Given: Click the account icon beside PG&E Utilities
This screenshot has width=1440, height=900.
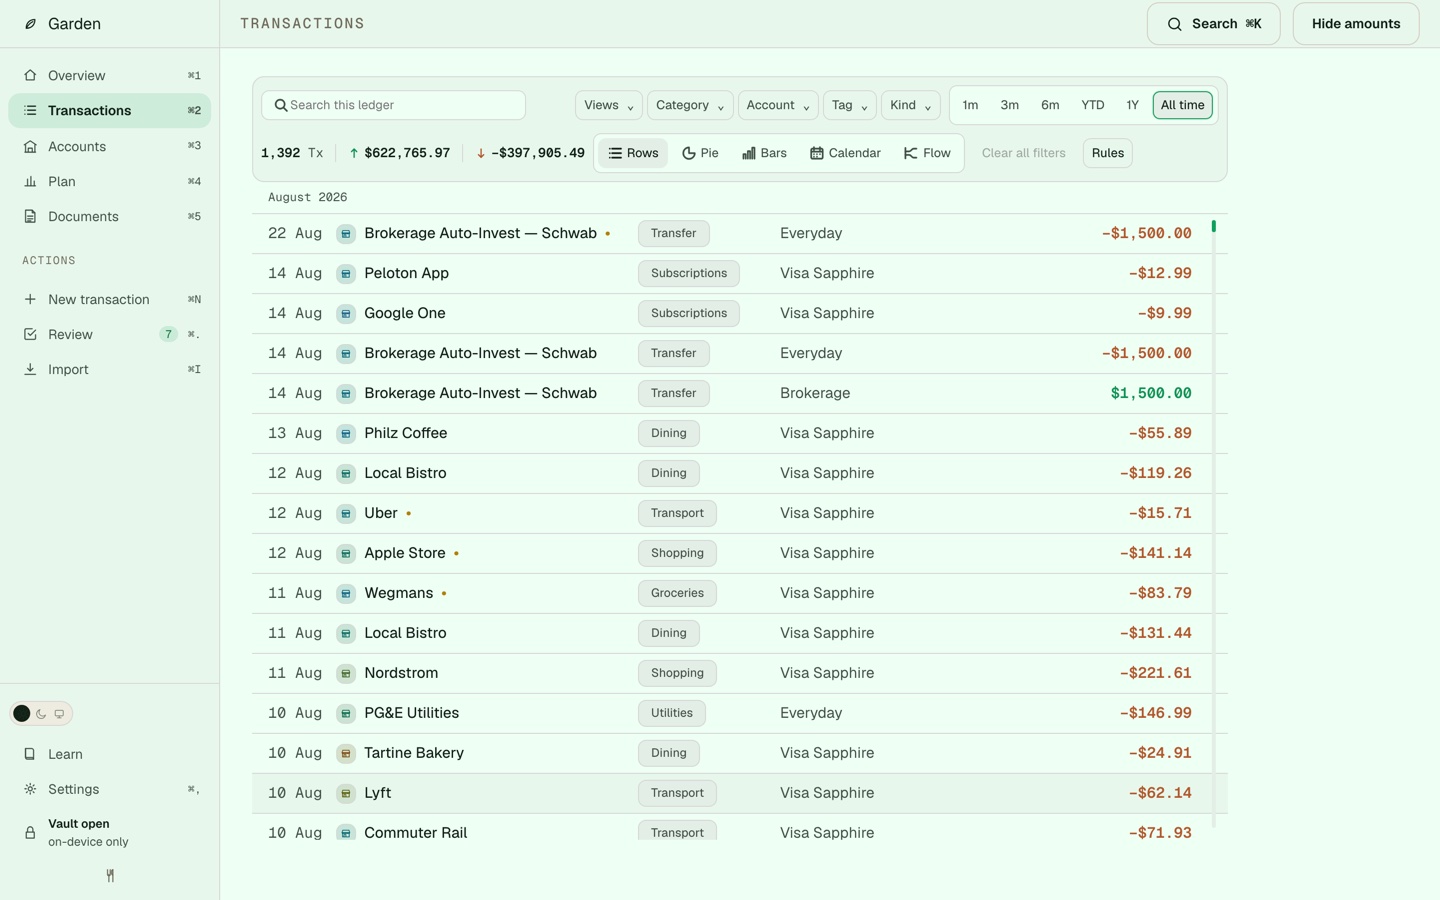Looking at the screenshot, I should tap(346, 713).
